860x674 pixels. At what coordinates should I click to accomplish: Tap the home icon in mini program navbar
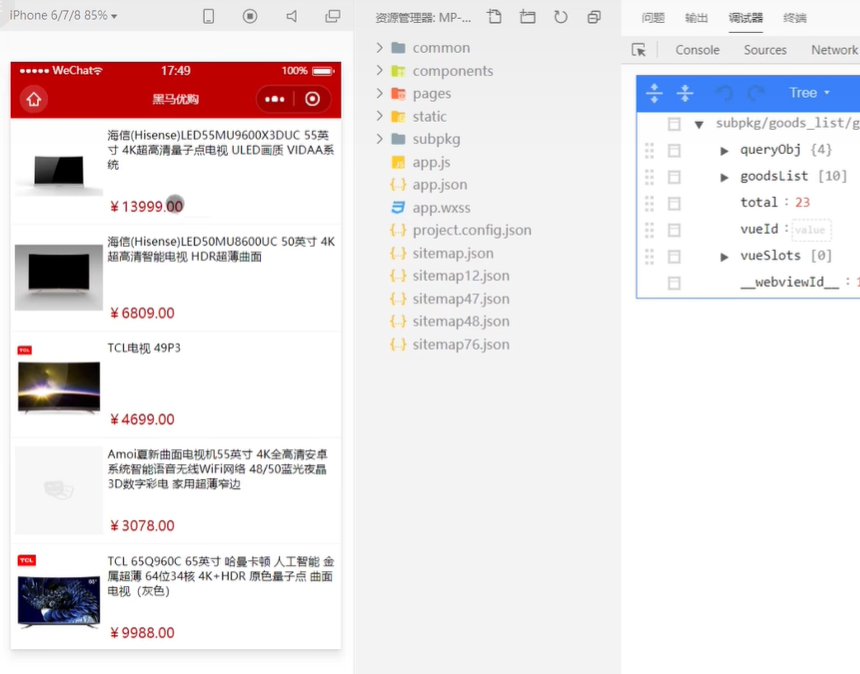(34, 99)
